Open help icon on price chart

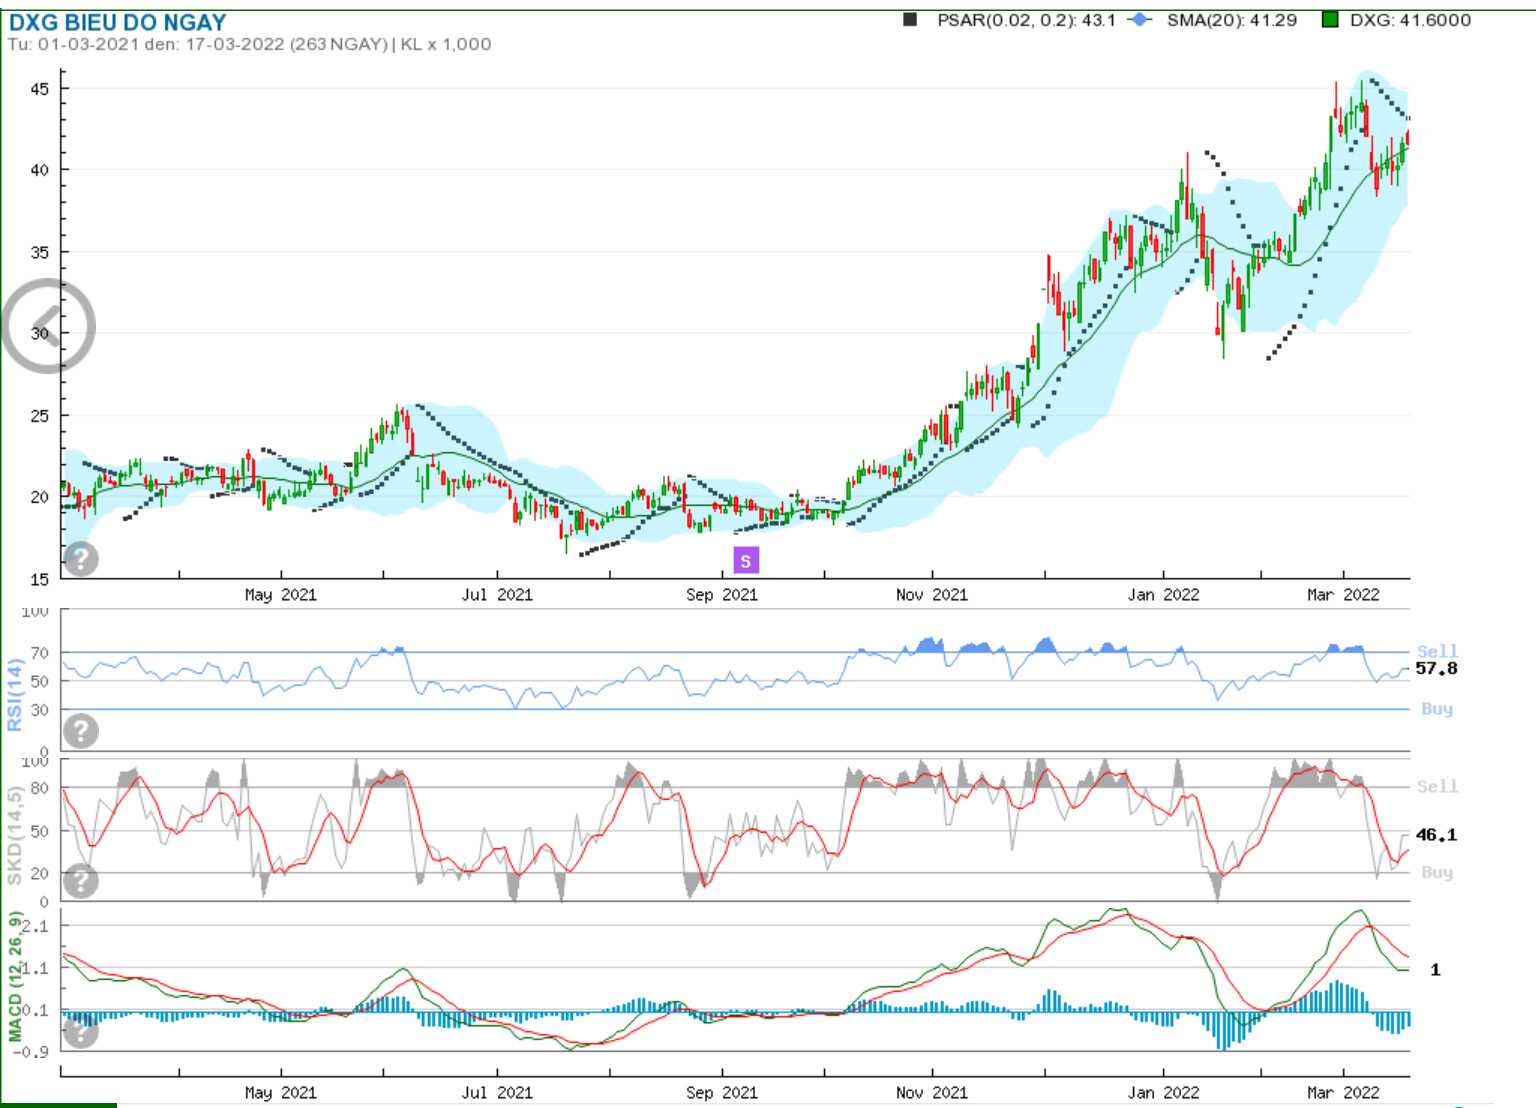pyautogui.click(x=81, y=559)
